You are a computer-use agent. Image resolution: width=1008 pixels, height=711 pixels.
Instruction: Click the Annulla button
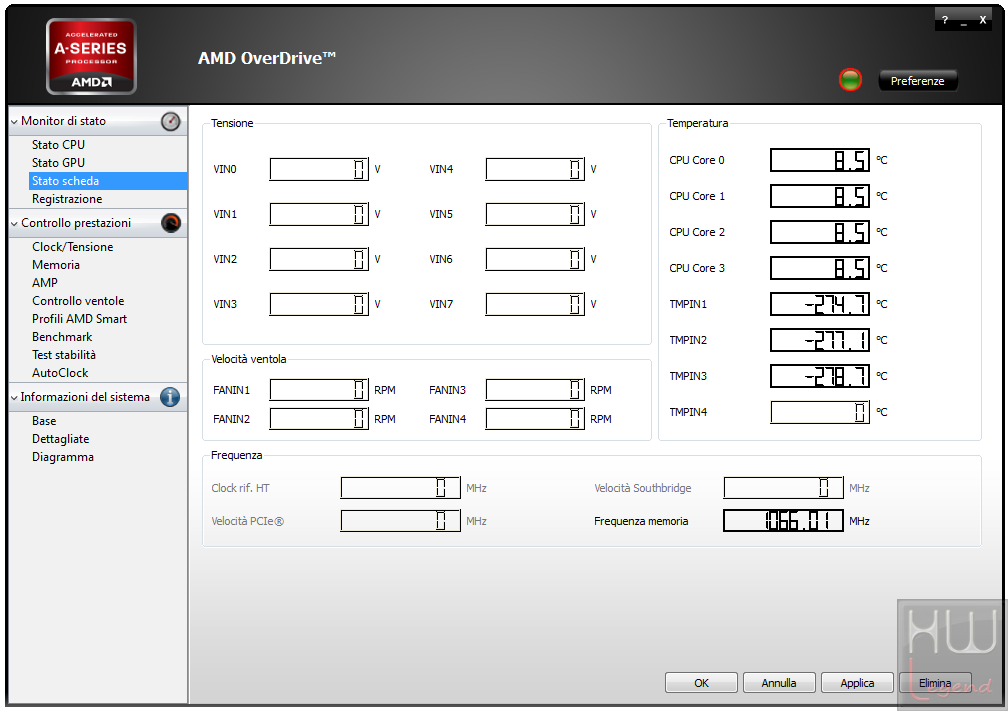click(x=779, y=683)
